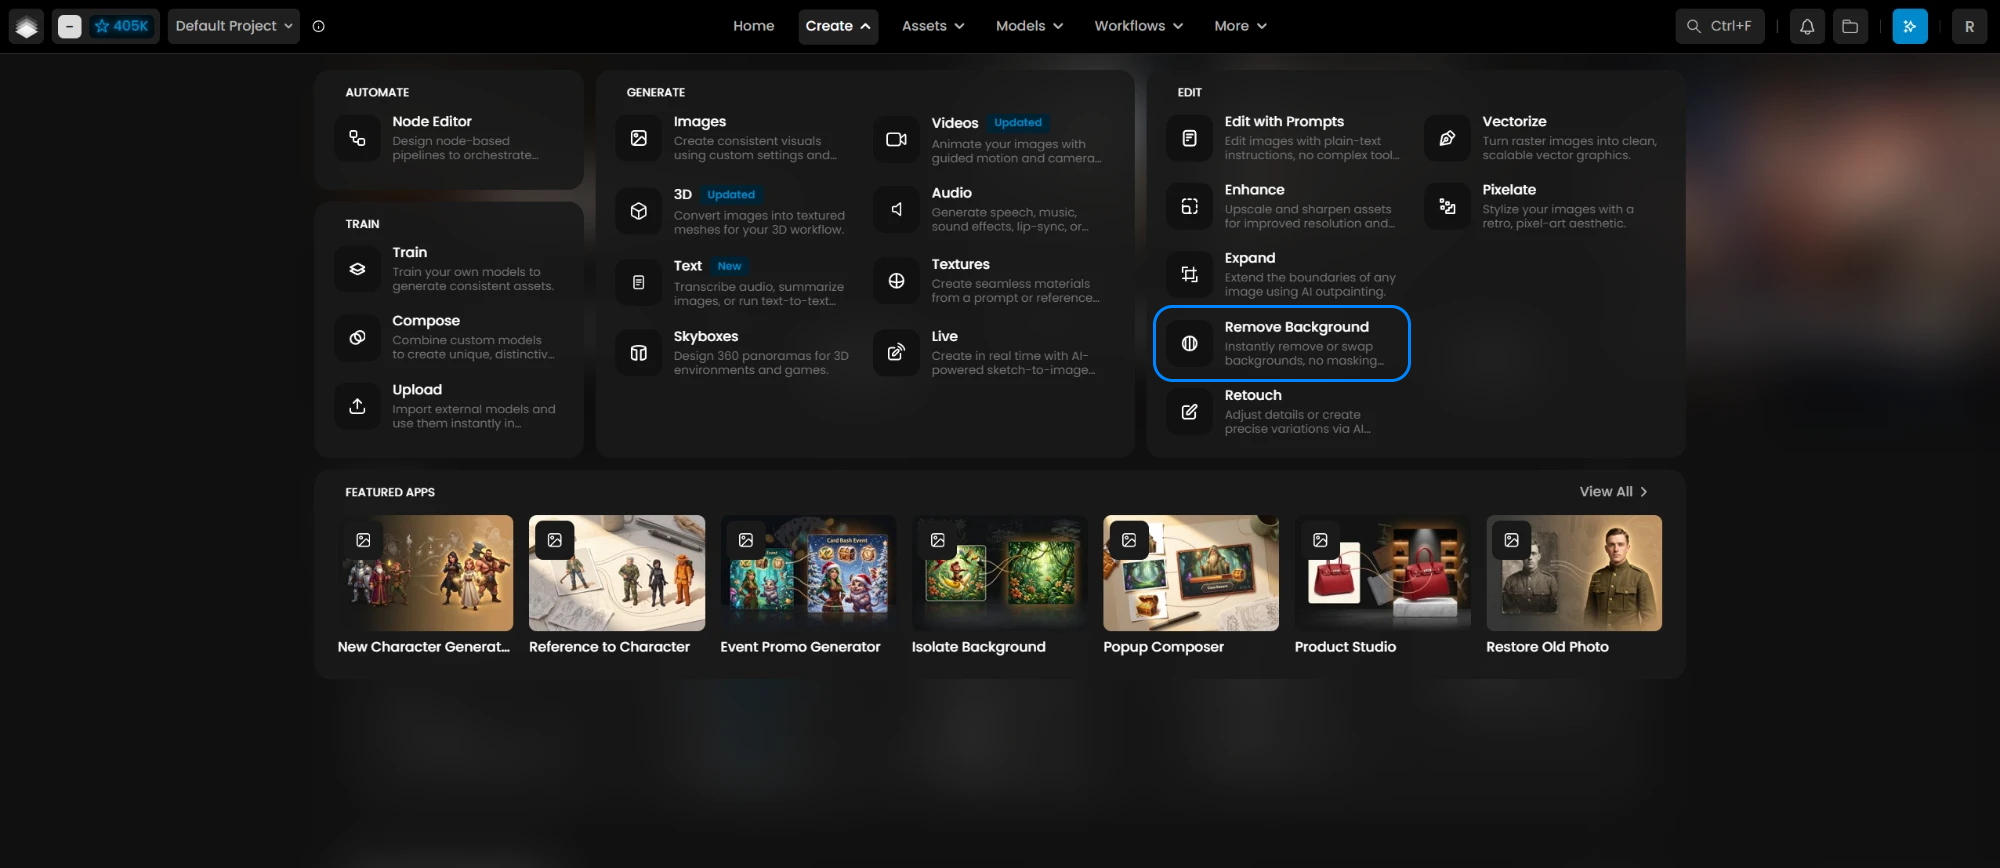
Task: Select Node Editor from the Automate section
Action: [x=450, y=138]
